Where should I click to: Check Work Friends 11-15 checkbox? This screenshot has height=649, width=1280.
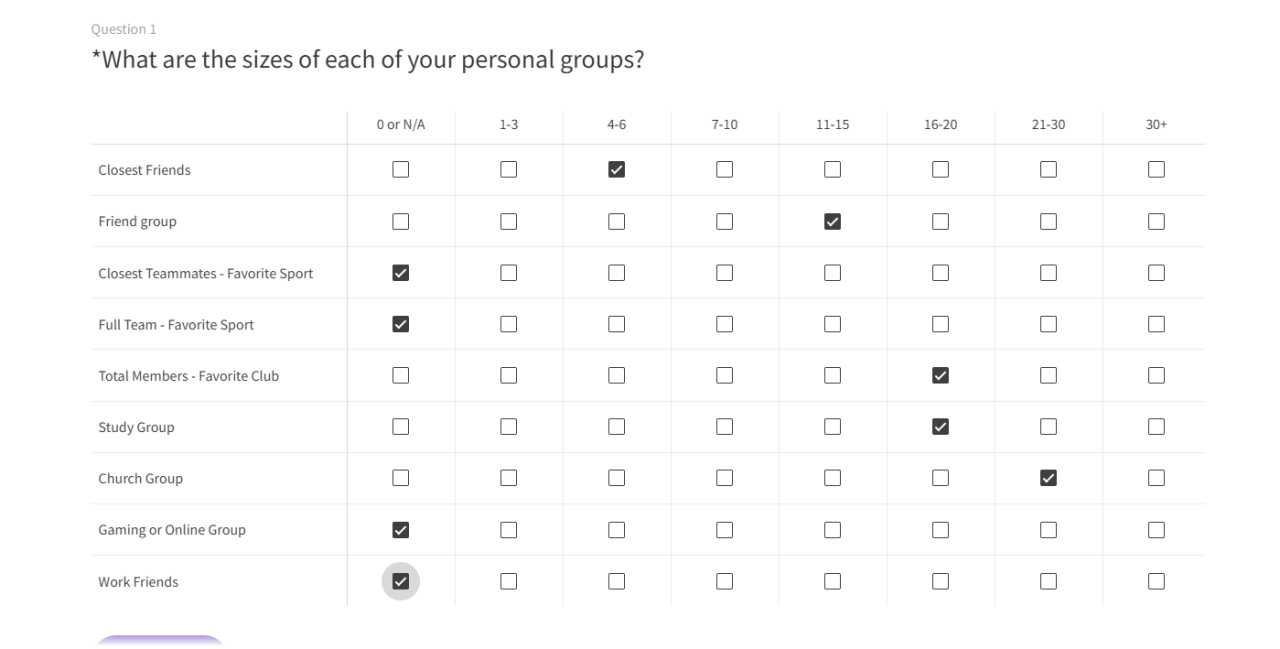pyautogui.click(x=832, y=582)
